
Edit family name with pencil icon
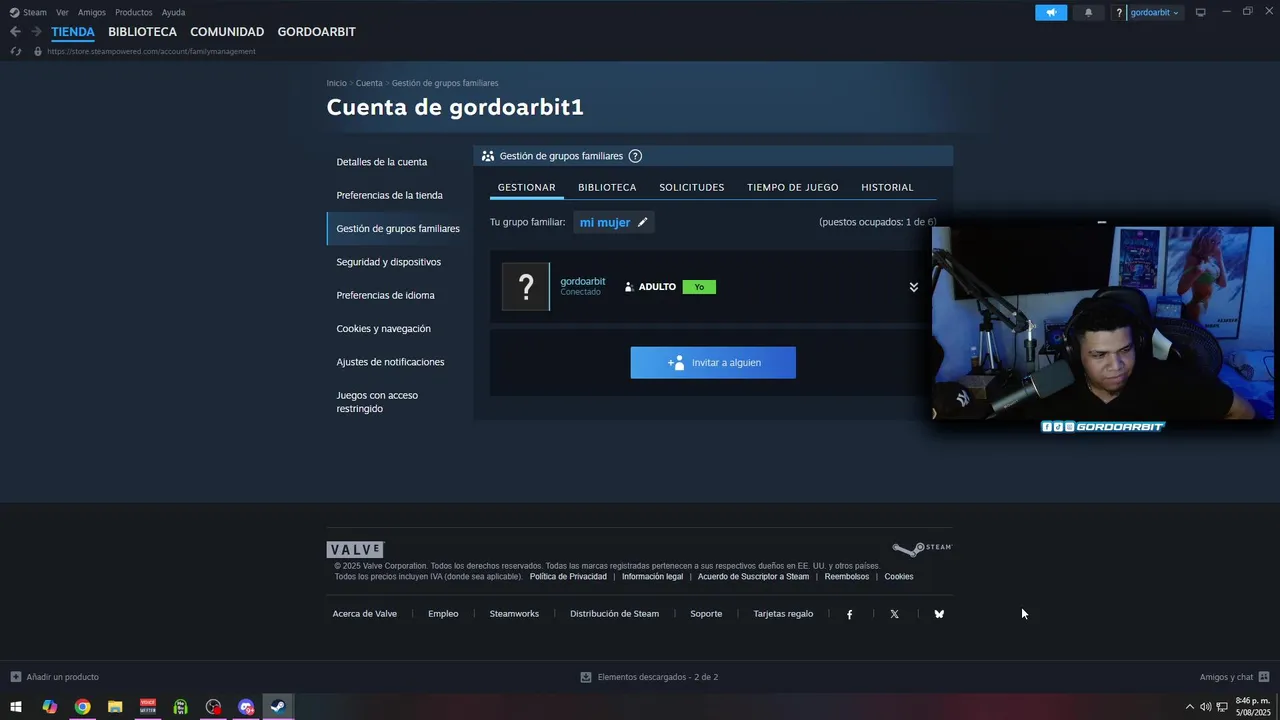coord(643,222)
